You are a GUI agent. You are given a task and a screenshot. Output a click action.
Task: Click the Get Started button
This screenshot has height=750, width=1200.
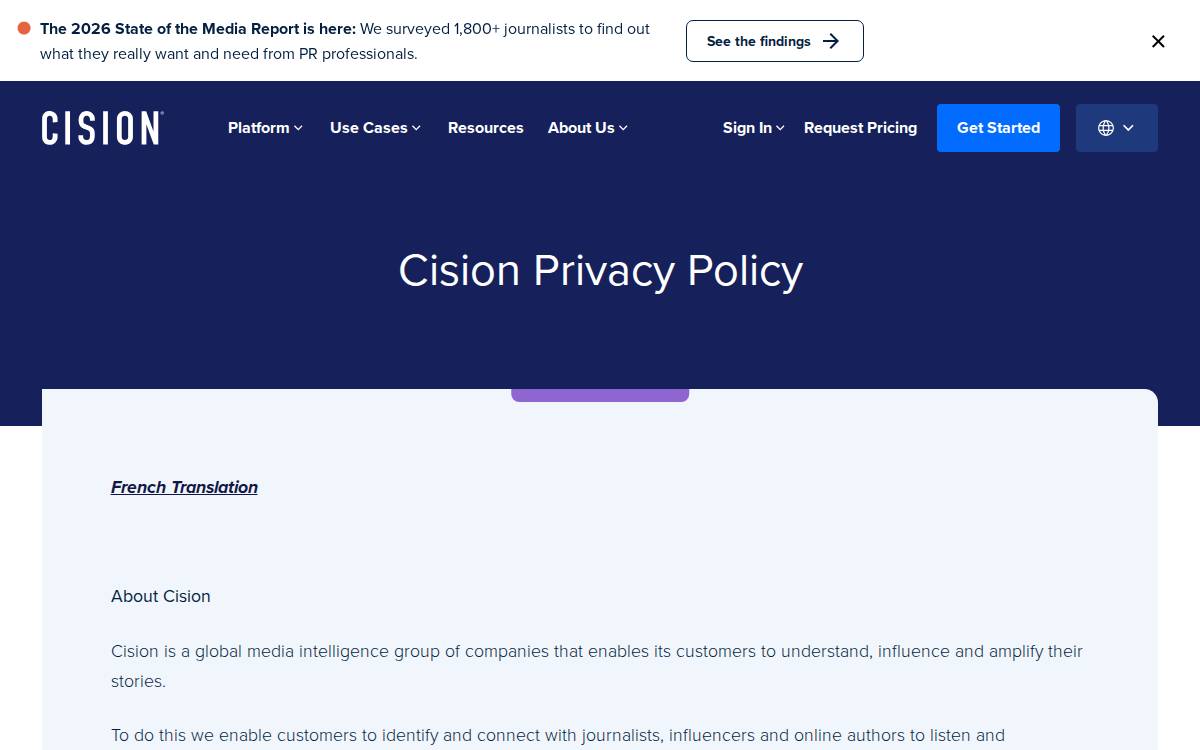click(998, 128)
